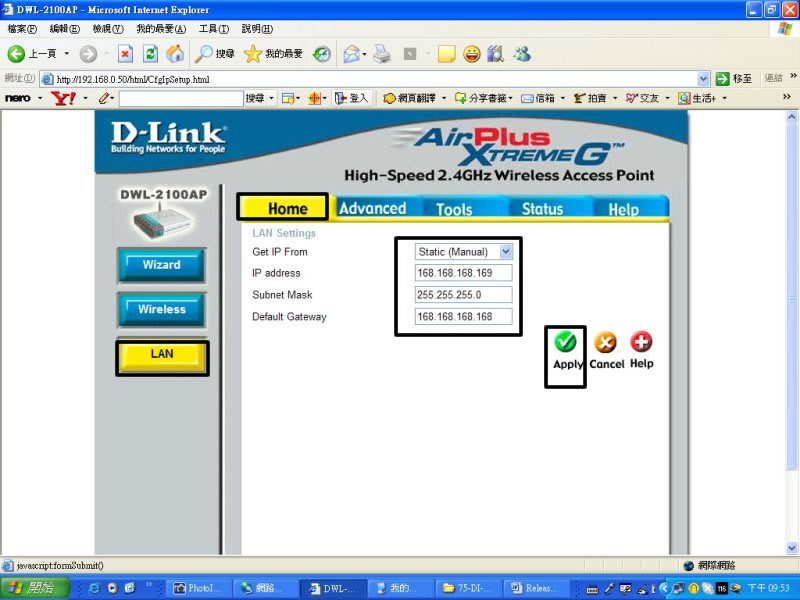Switch to the Home tab

pyautogui.click(x=283, y=208)
